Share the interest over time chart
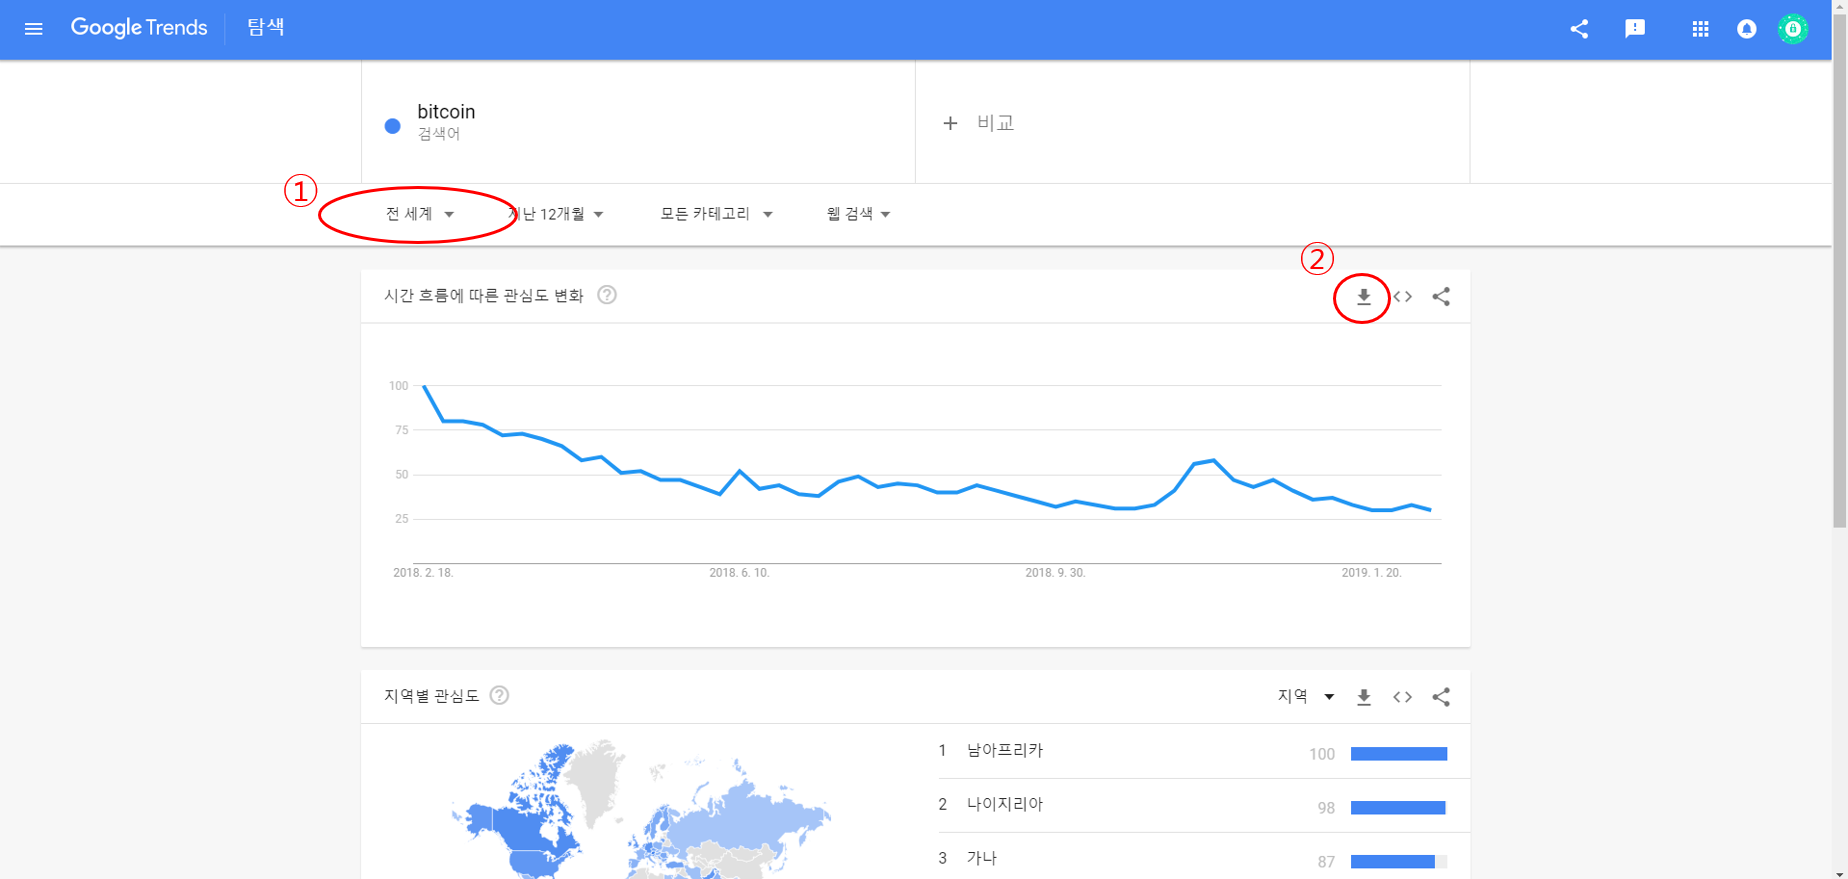The height and width of the screenshot is (879, 1848). click(x=1441, y=297)
